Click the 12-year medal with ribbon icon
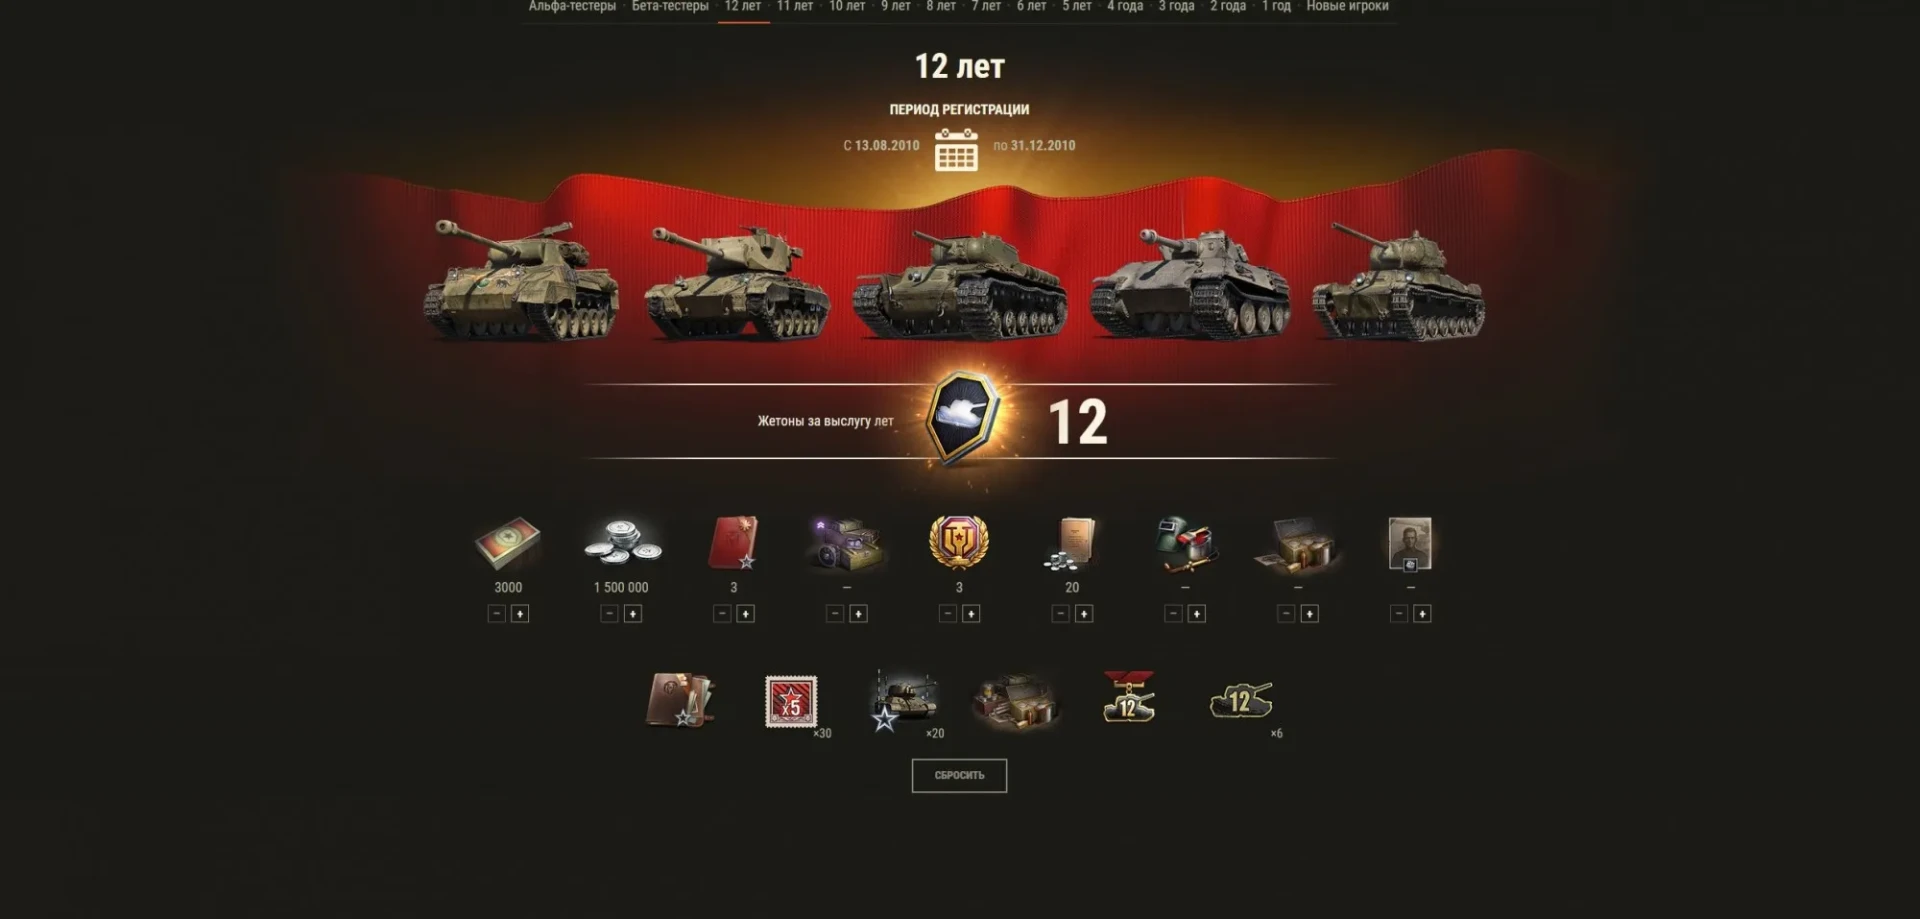Image resolution: width=1920 pixels, height=919 pixels. 1128,697
